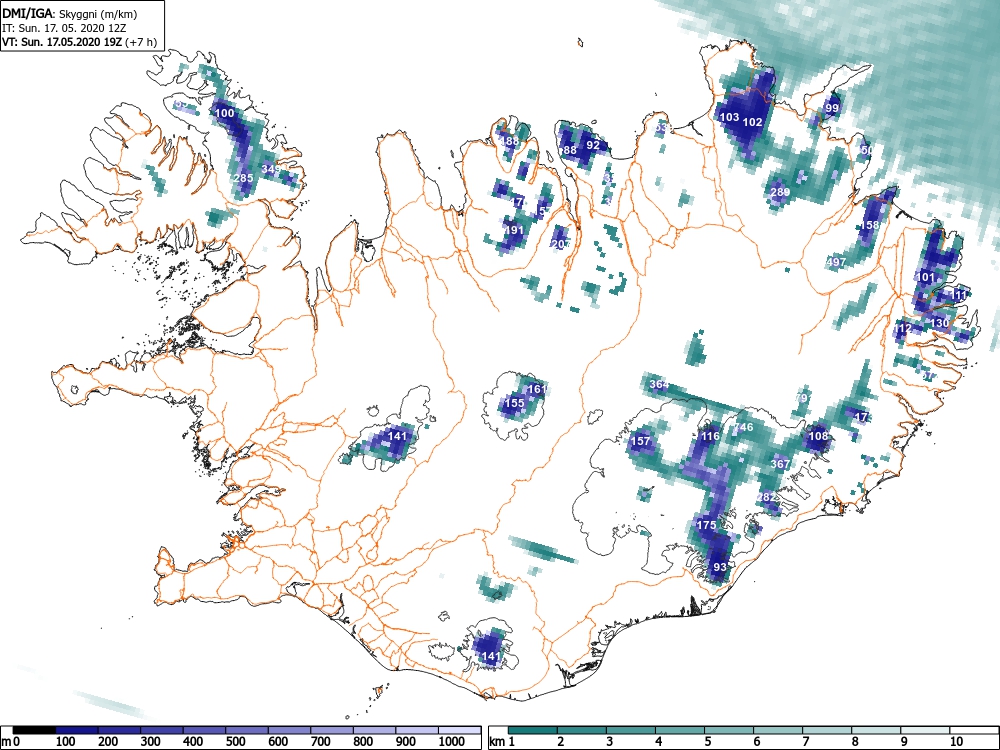Click the visibility value '155' on Hofsjökull
1000x750 pixels.
click(514, 403)
